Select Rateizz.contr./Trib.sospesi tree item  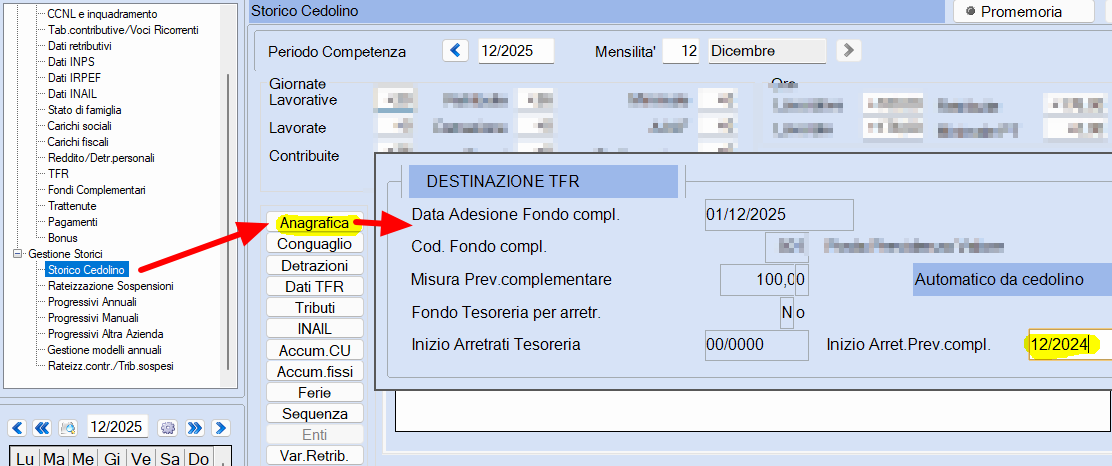pyautogui.click(x=110, y=366)
